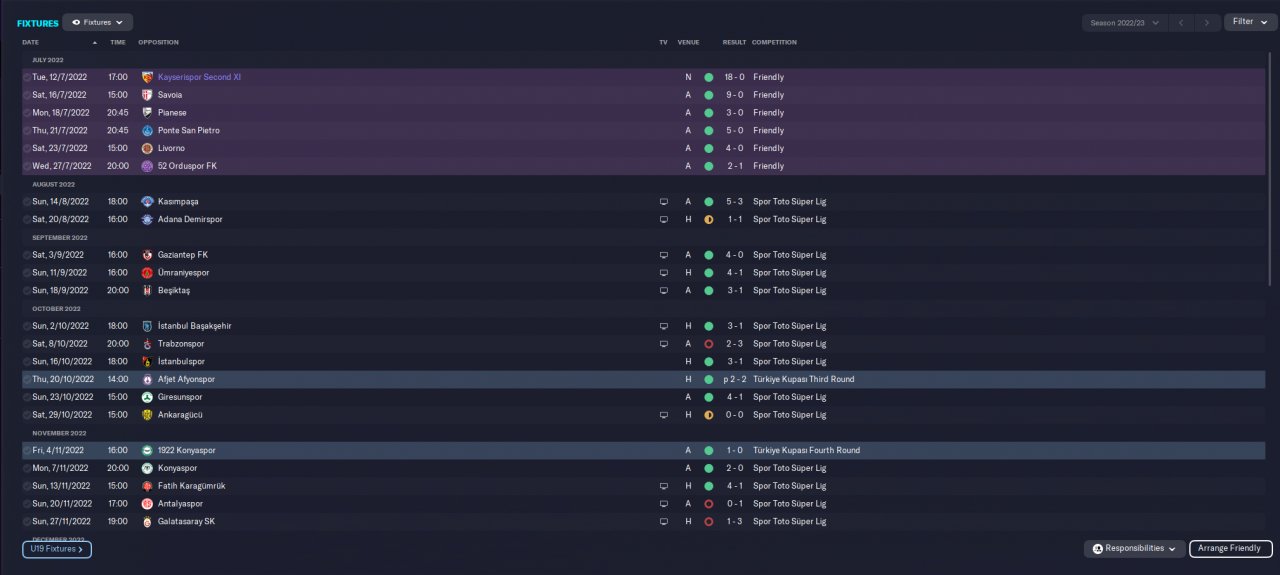Click the TV broadcast icon for Kasımpaşa match
The width and height of the screenshot is (1280, 575).
click(663, 201)
